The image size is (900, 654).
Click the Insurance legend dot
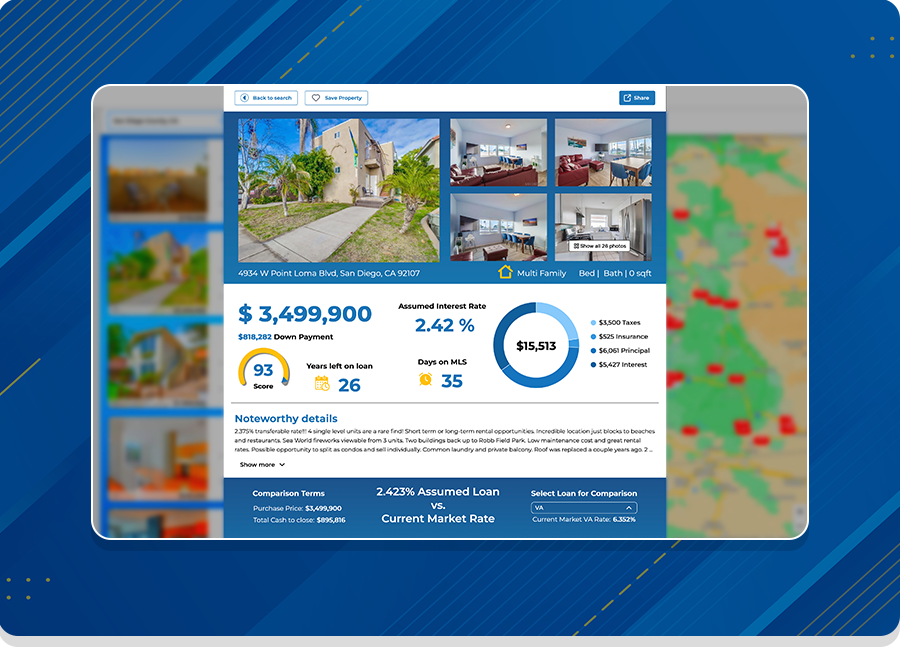click(x=593, y=337)
